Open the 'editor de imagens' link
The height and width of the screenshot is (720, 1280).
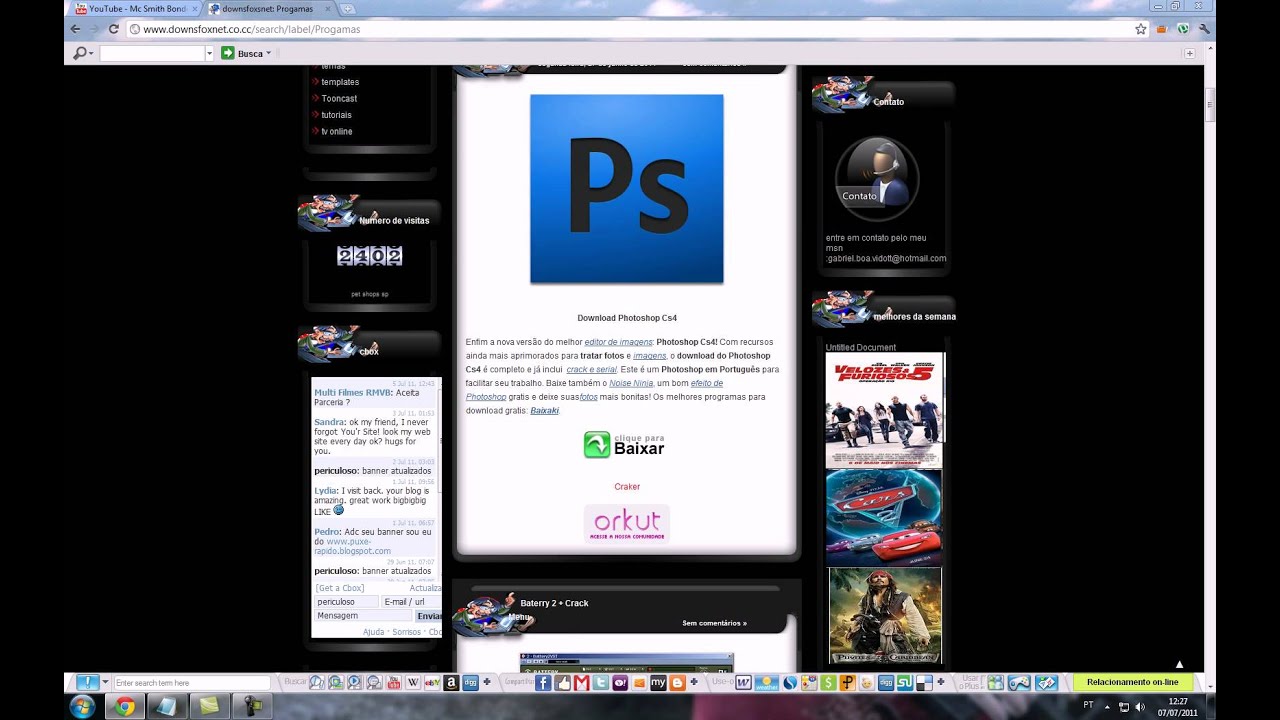point(619,342)
